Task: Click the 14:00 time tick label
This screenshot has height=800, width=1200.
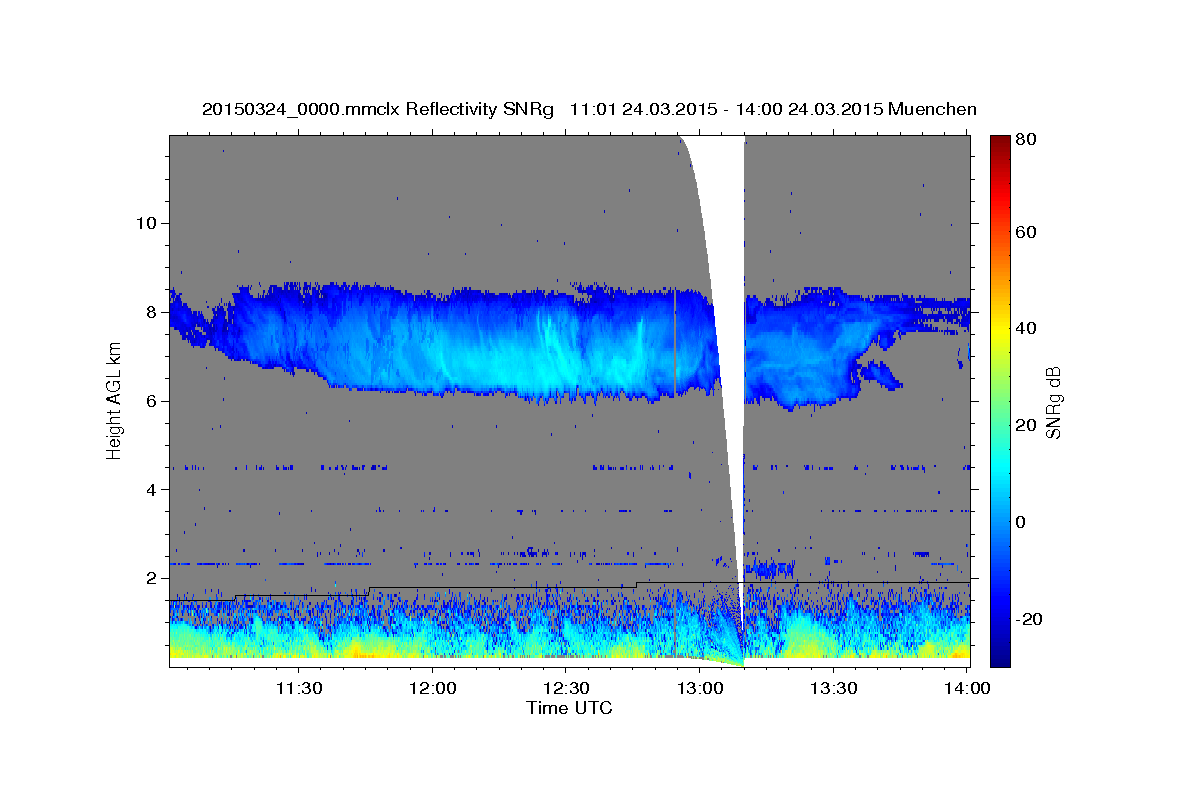Action: tap(967, 688)
